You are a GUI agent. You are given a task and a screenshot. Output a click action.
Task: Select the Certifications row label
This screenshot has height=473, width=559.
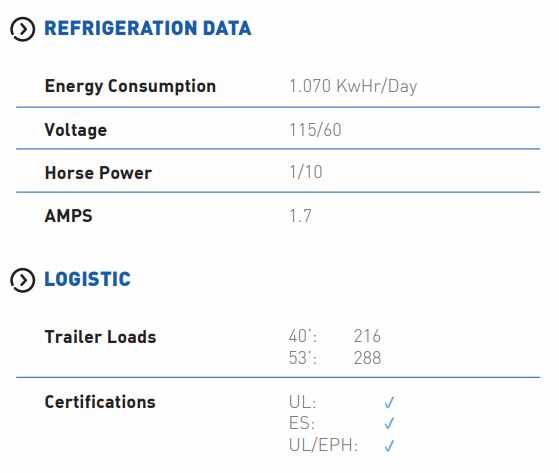(100, 402)
